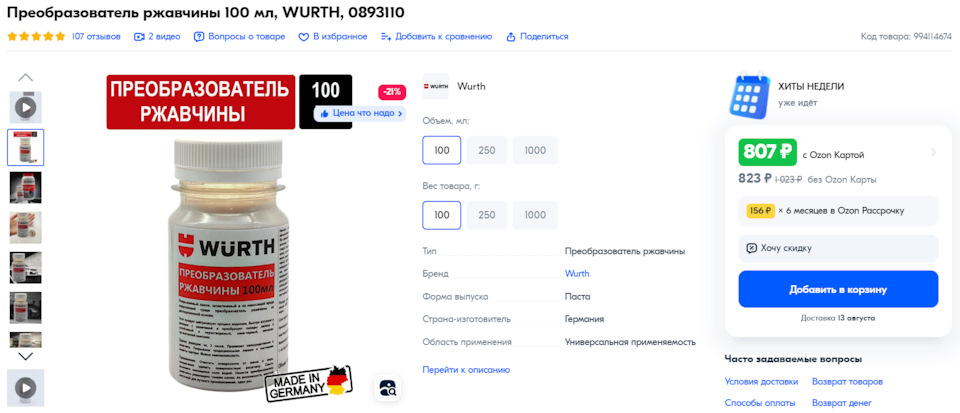Click Добавить в корзину button
The width and height of the screenshot is (960, 413).
838,289
